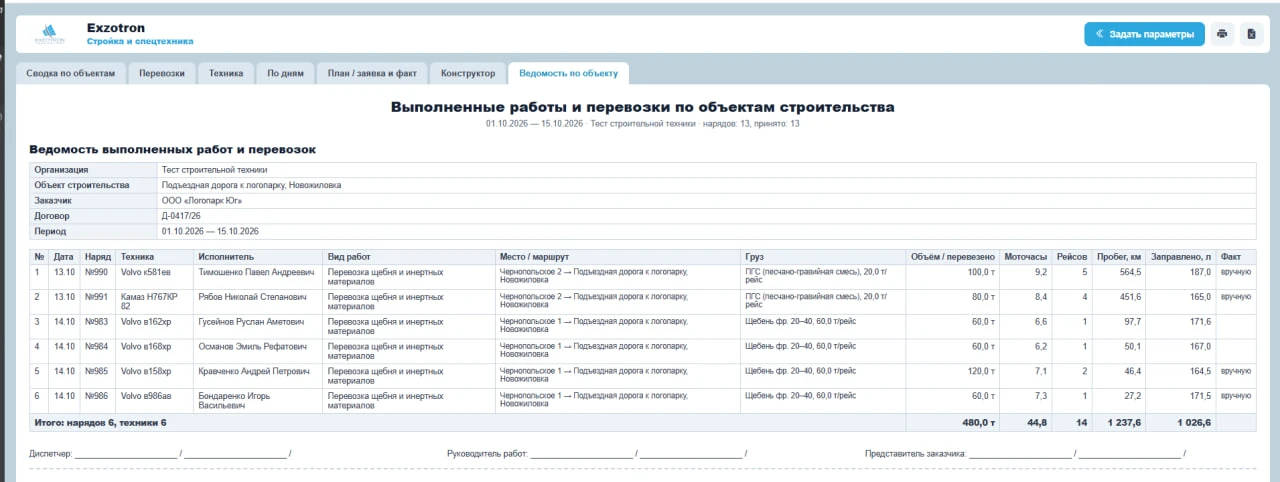Click customer ООО «Логопарк Юг»
Viewport: 1280px width, 482px height.
click(x=202, y=200)
